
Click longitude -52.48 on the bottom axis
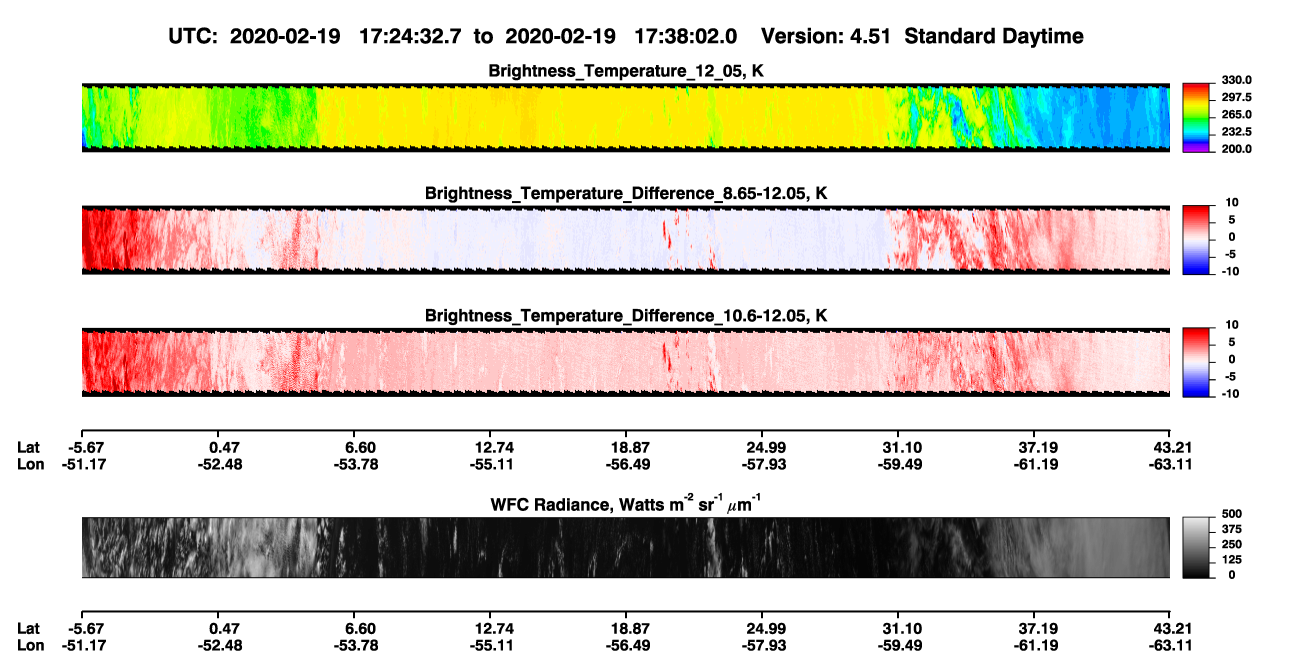point(220,645)
